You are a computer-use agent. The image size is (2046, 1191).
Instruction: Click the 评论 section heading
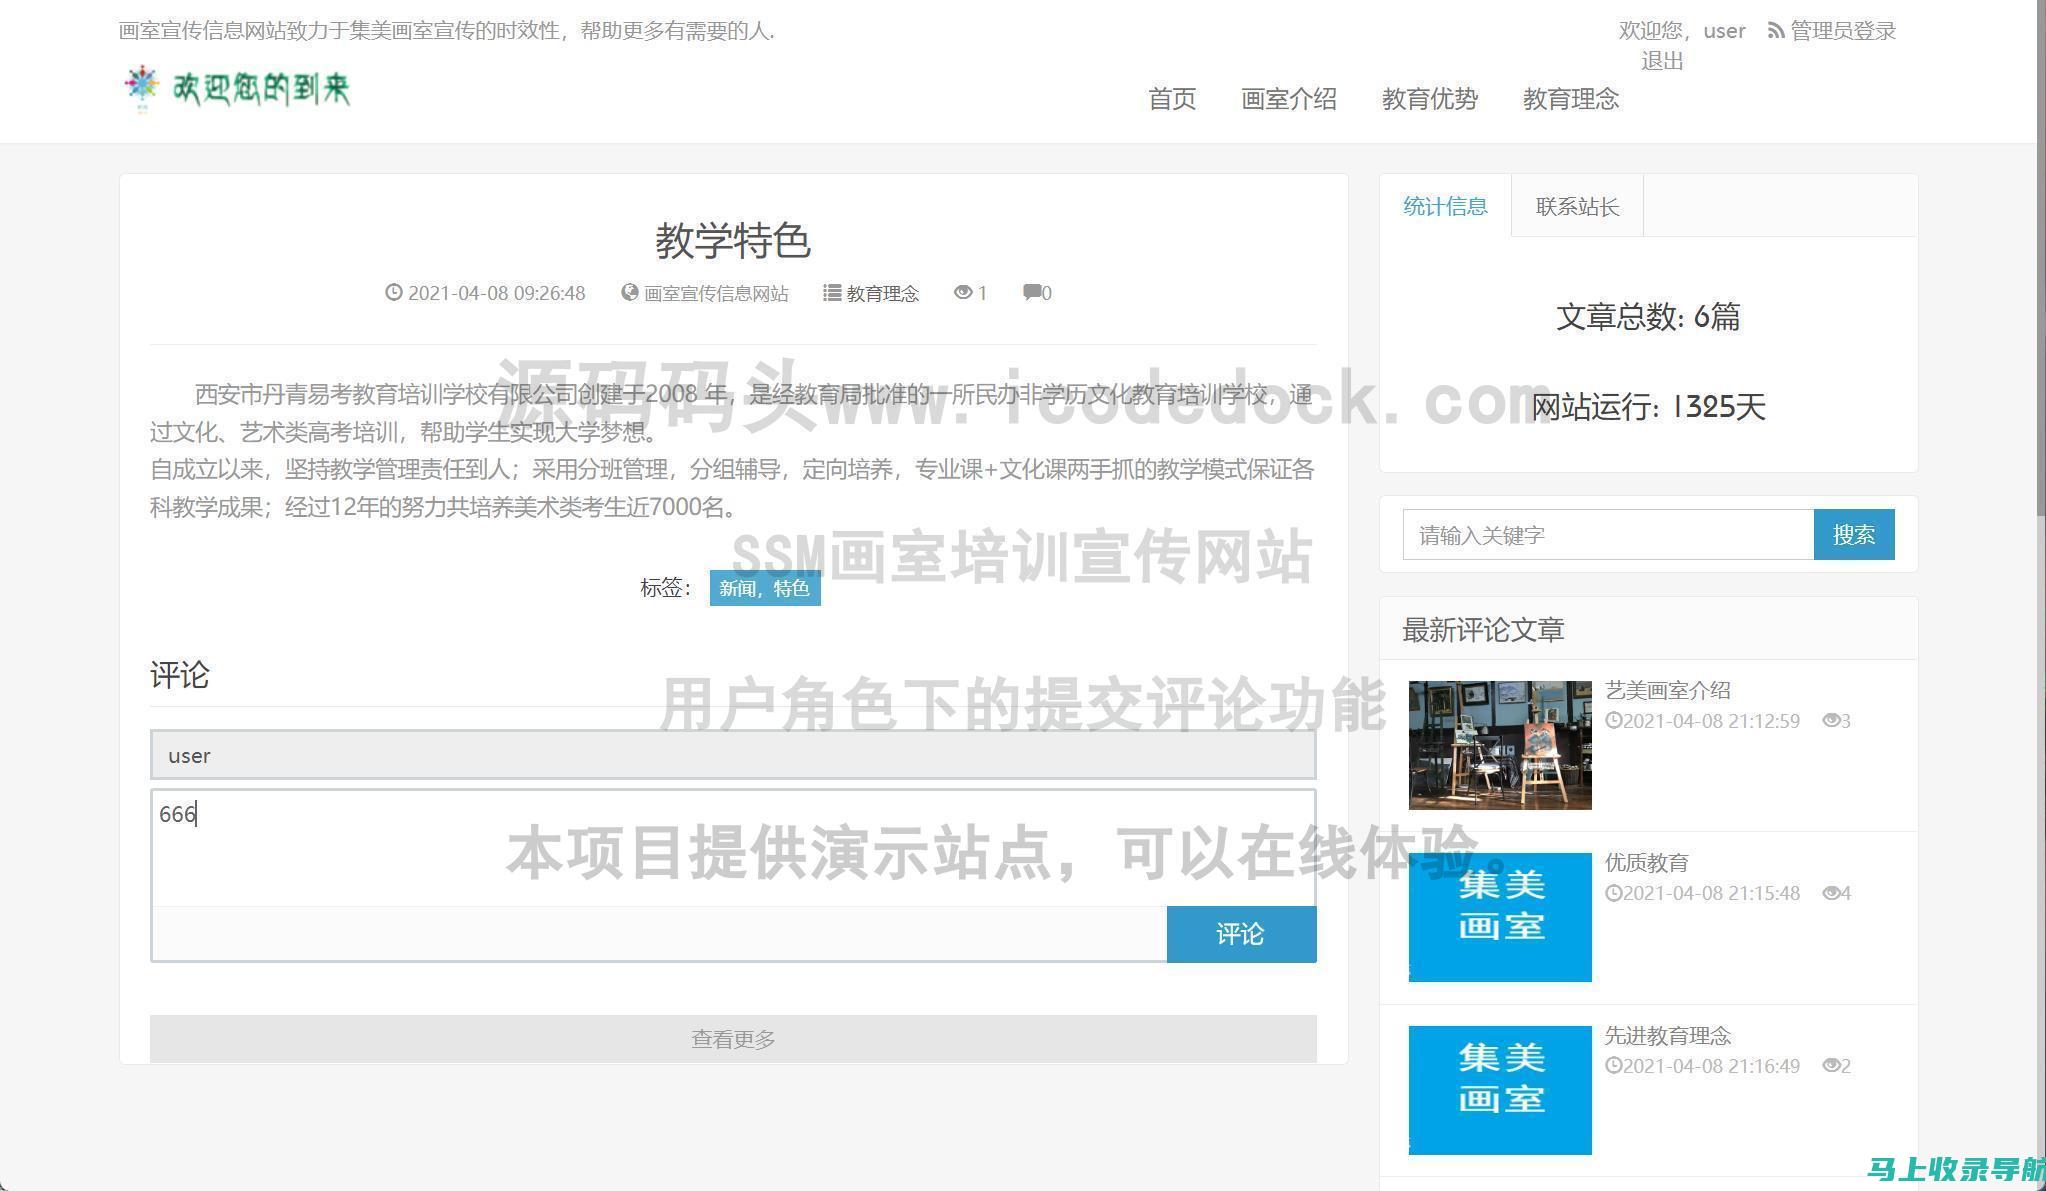(x=179, y=675)
